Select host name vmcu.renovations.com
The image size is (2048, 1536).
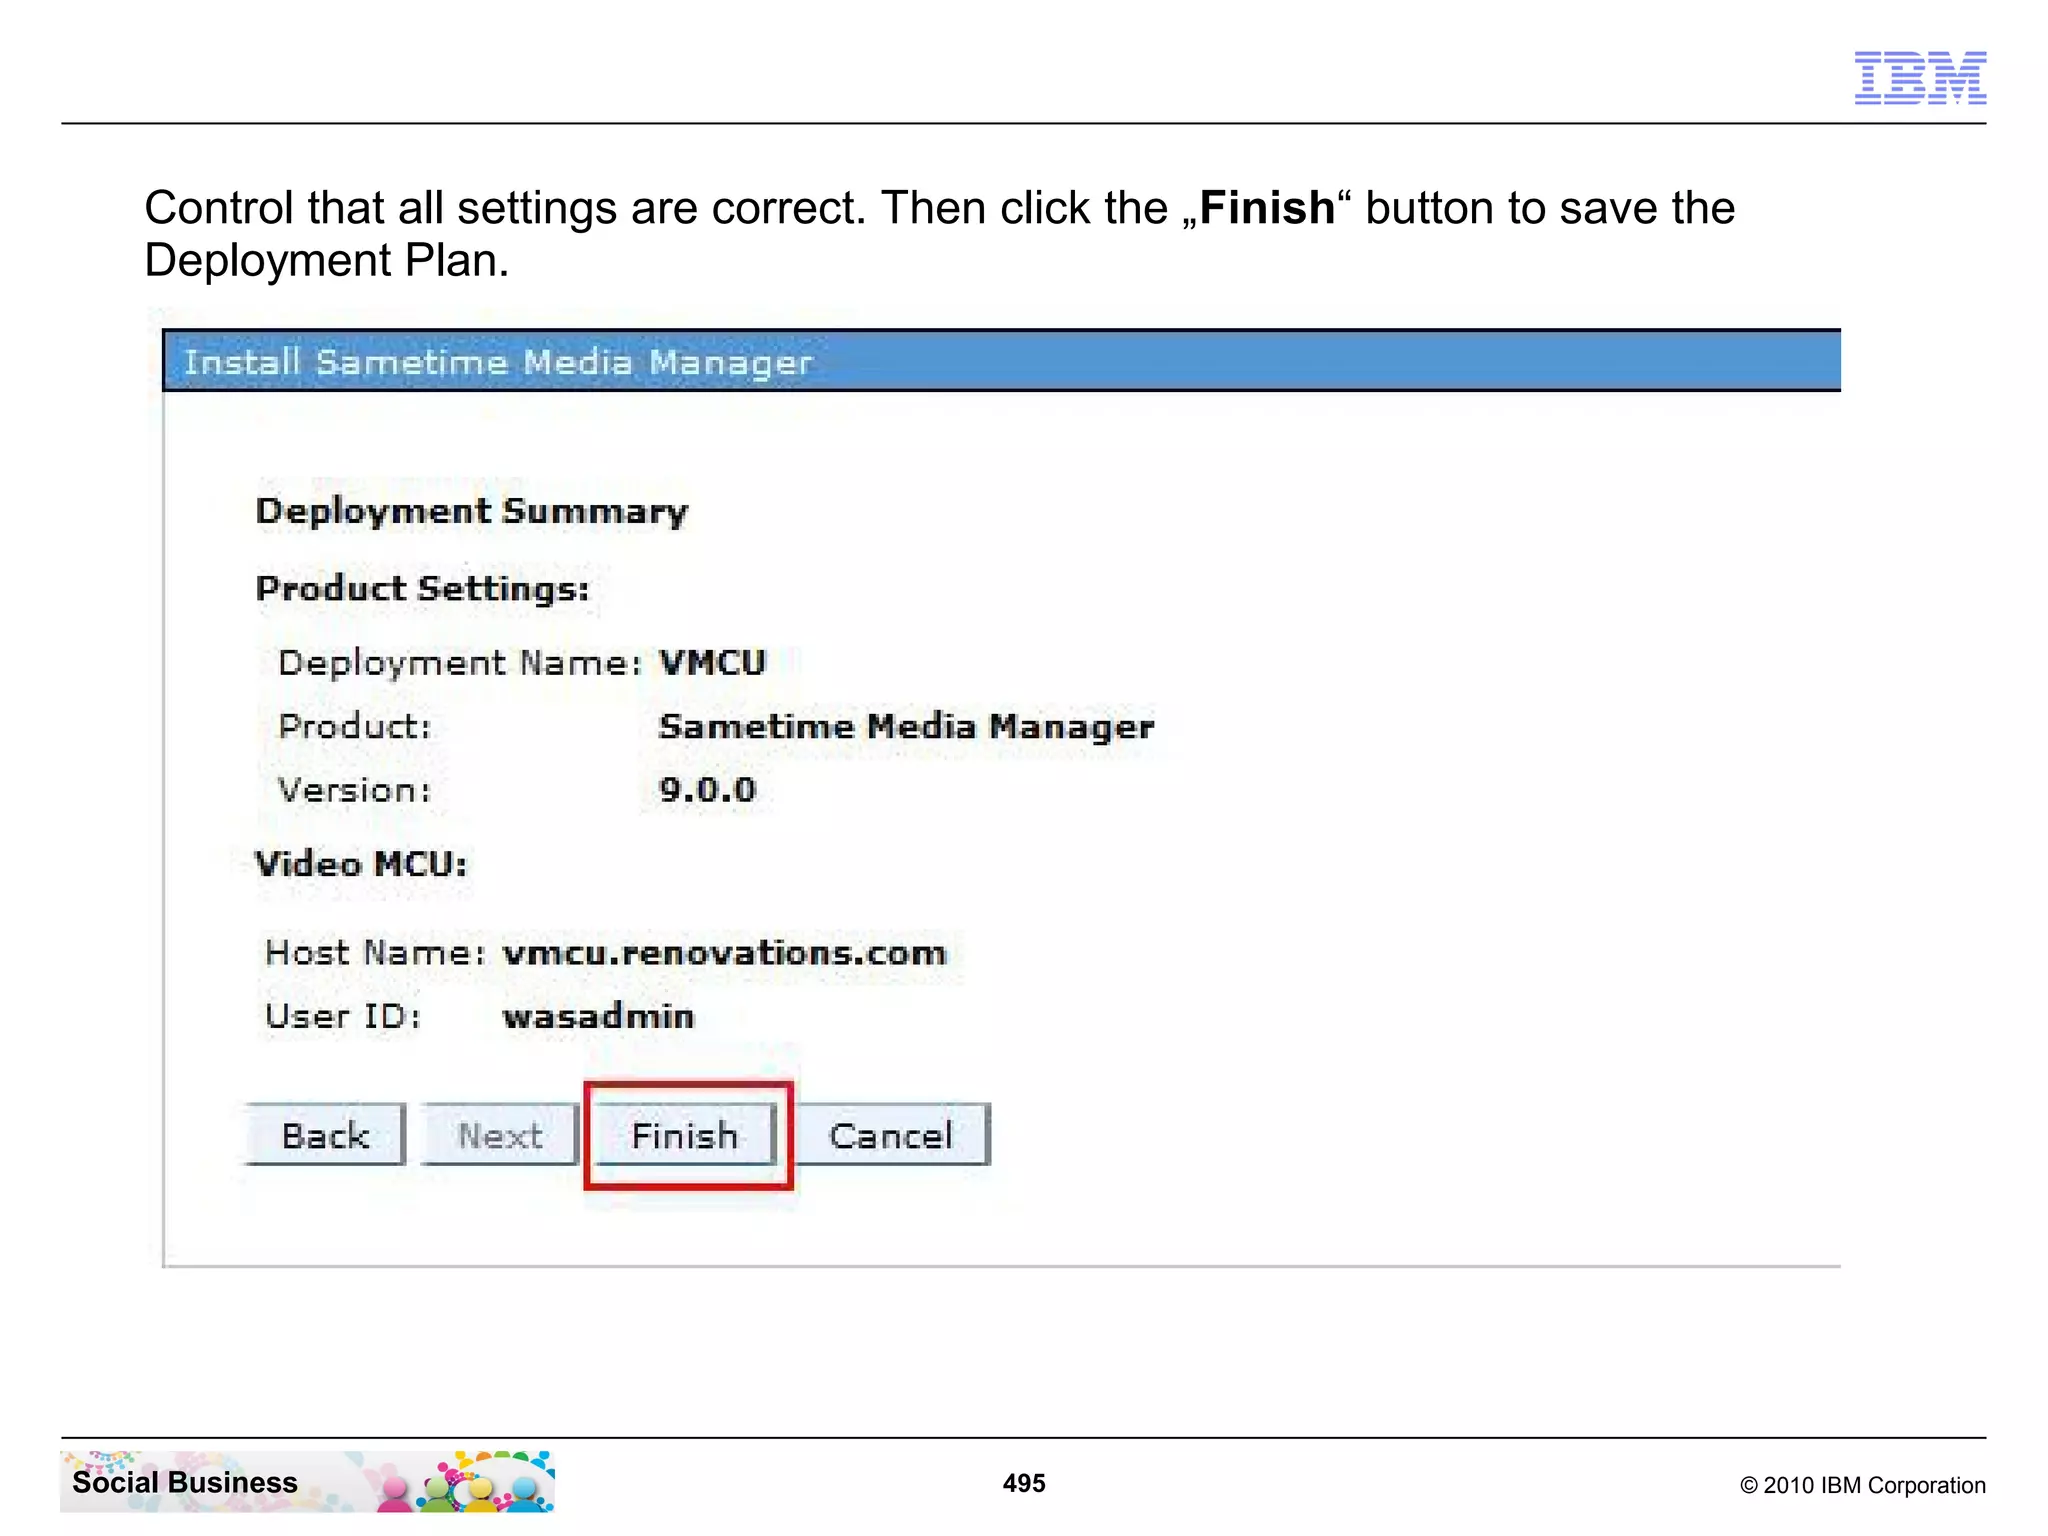[x=724, y=953]
